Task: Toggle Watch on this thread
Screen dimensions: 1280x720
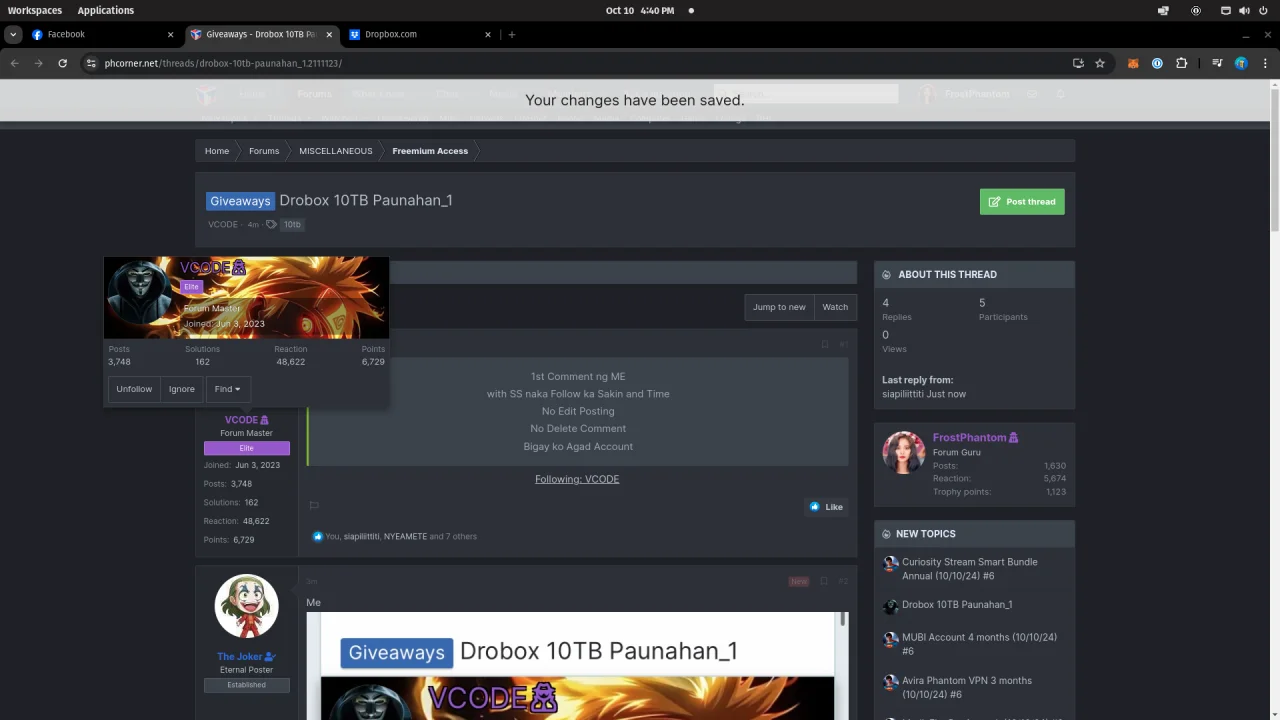Action: 835,307
